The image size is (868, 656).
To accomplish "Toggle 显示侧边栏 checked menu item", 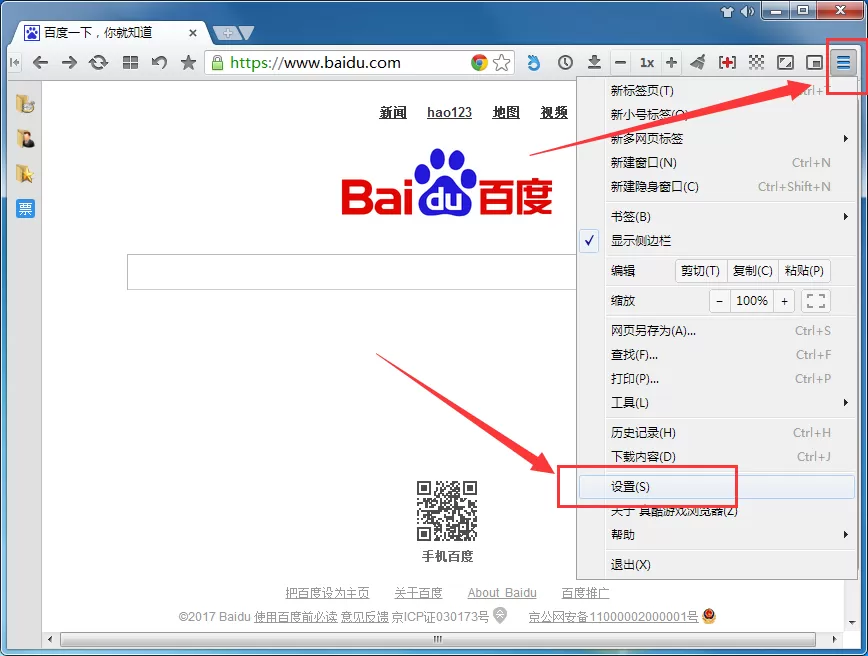I will (717, 241).
